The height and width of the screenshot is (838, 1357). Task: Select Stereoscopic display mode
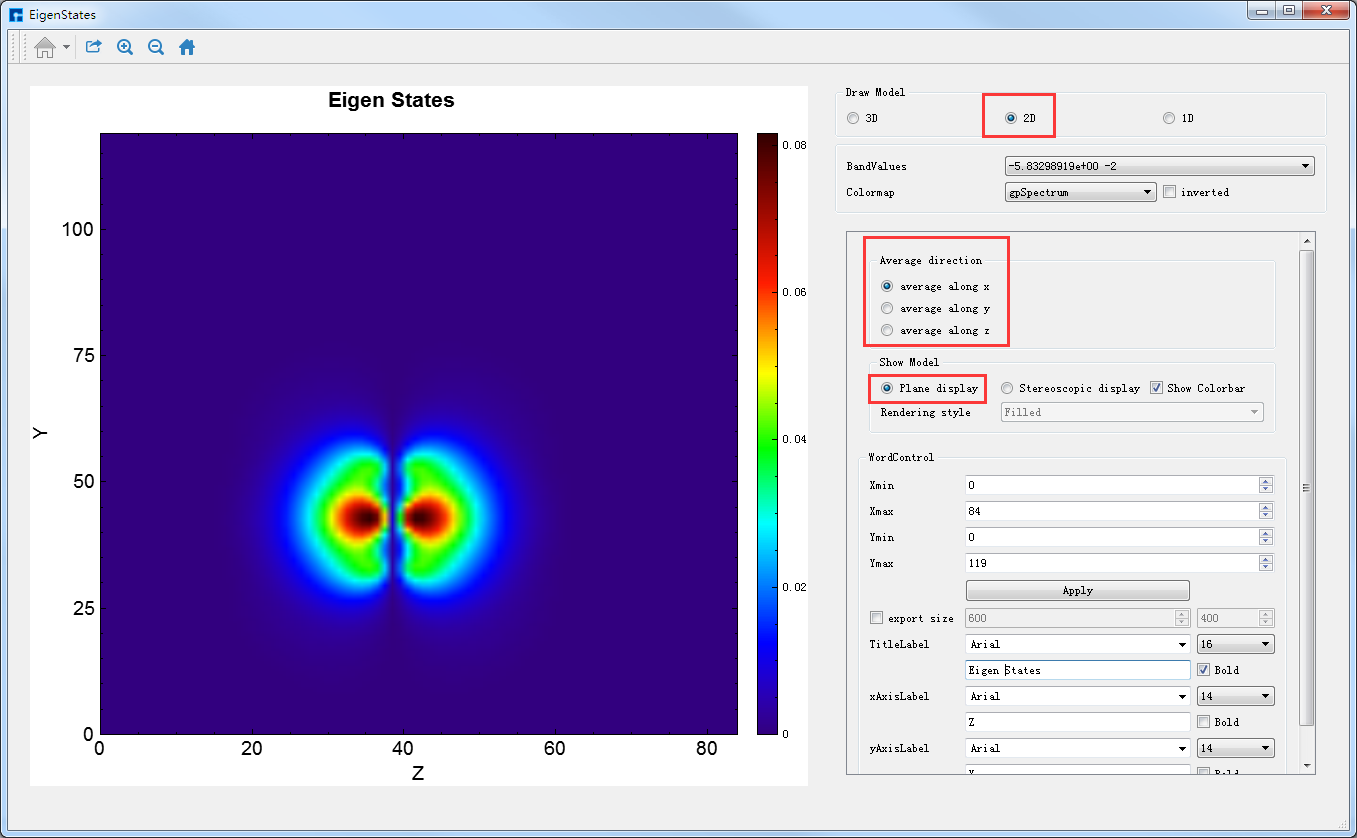(x=1007, y=388)
